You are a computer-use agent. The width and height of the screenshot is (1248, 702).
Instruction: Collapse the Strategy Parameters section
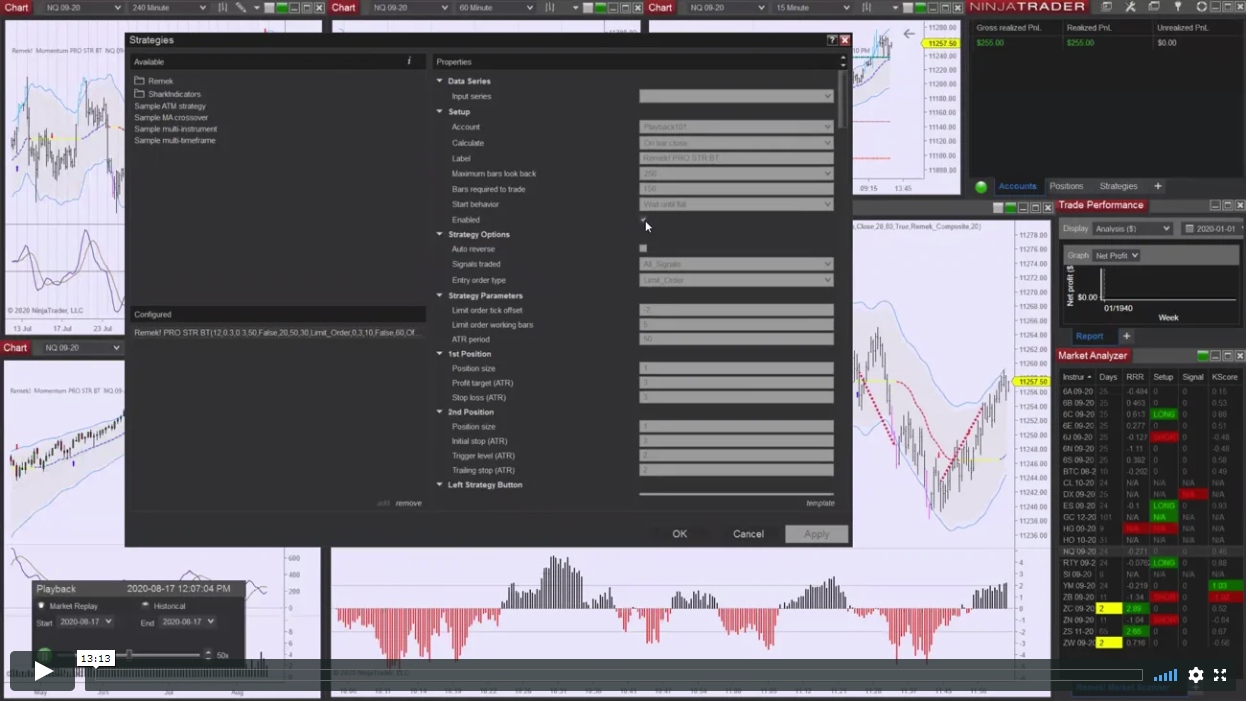[439, 296]
